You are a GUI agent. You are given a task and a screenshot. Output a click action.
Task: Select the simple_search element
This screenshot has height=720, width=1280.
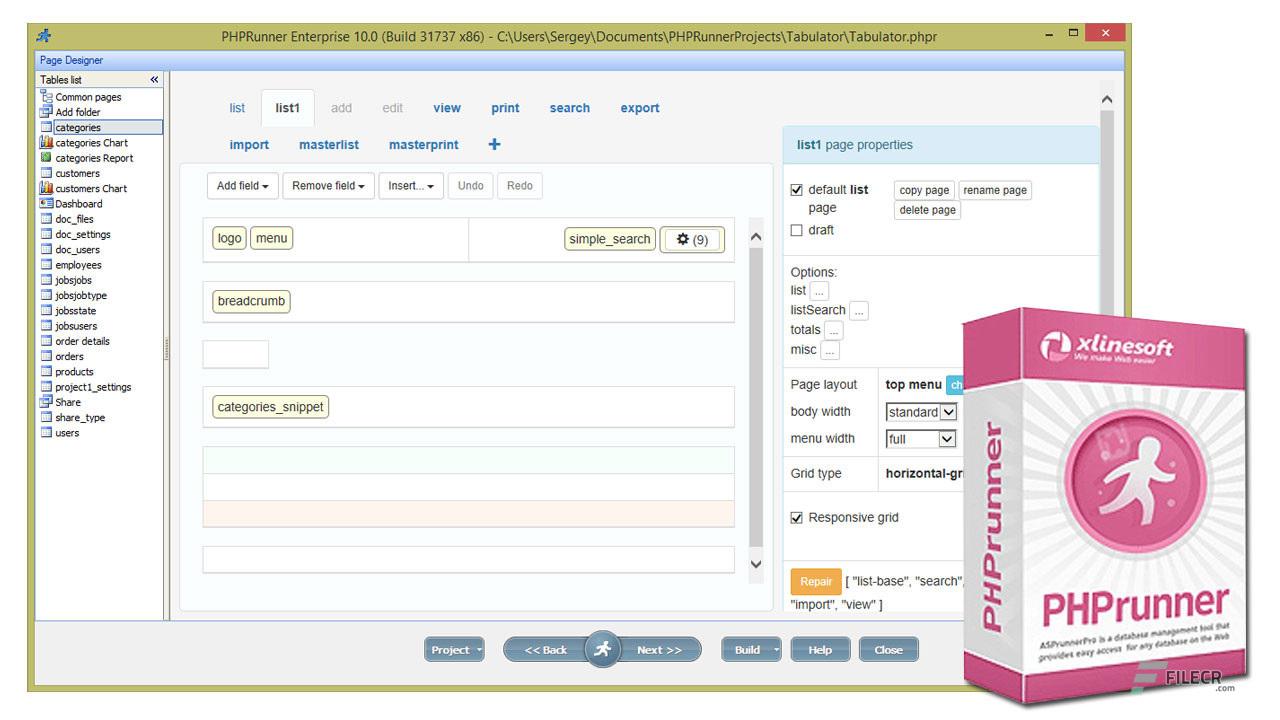(610, 239)
